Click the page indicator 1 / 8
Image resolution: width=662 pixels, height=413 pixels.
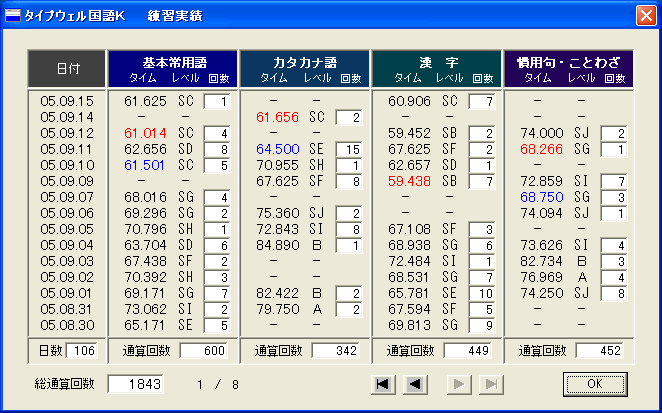[x=217, y=385]
